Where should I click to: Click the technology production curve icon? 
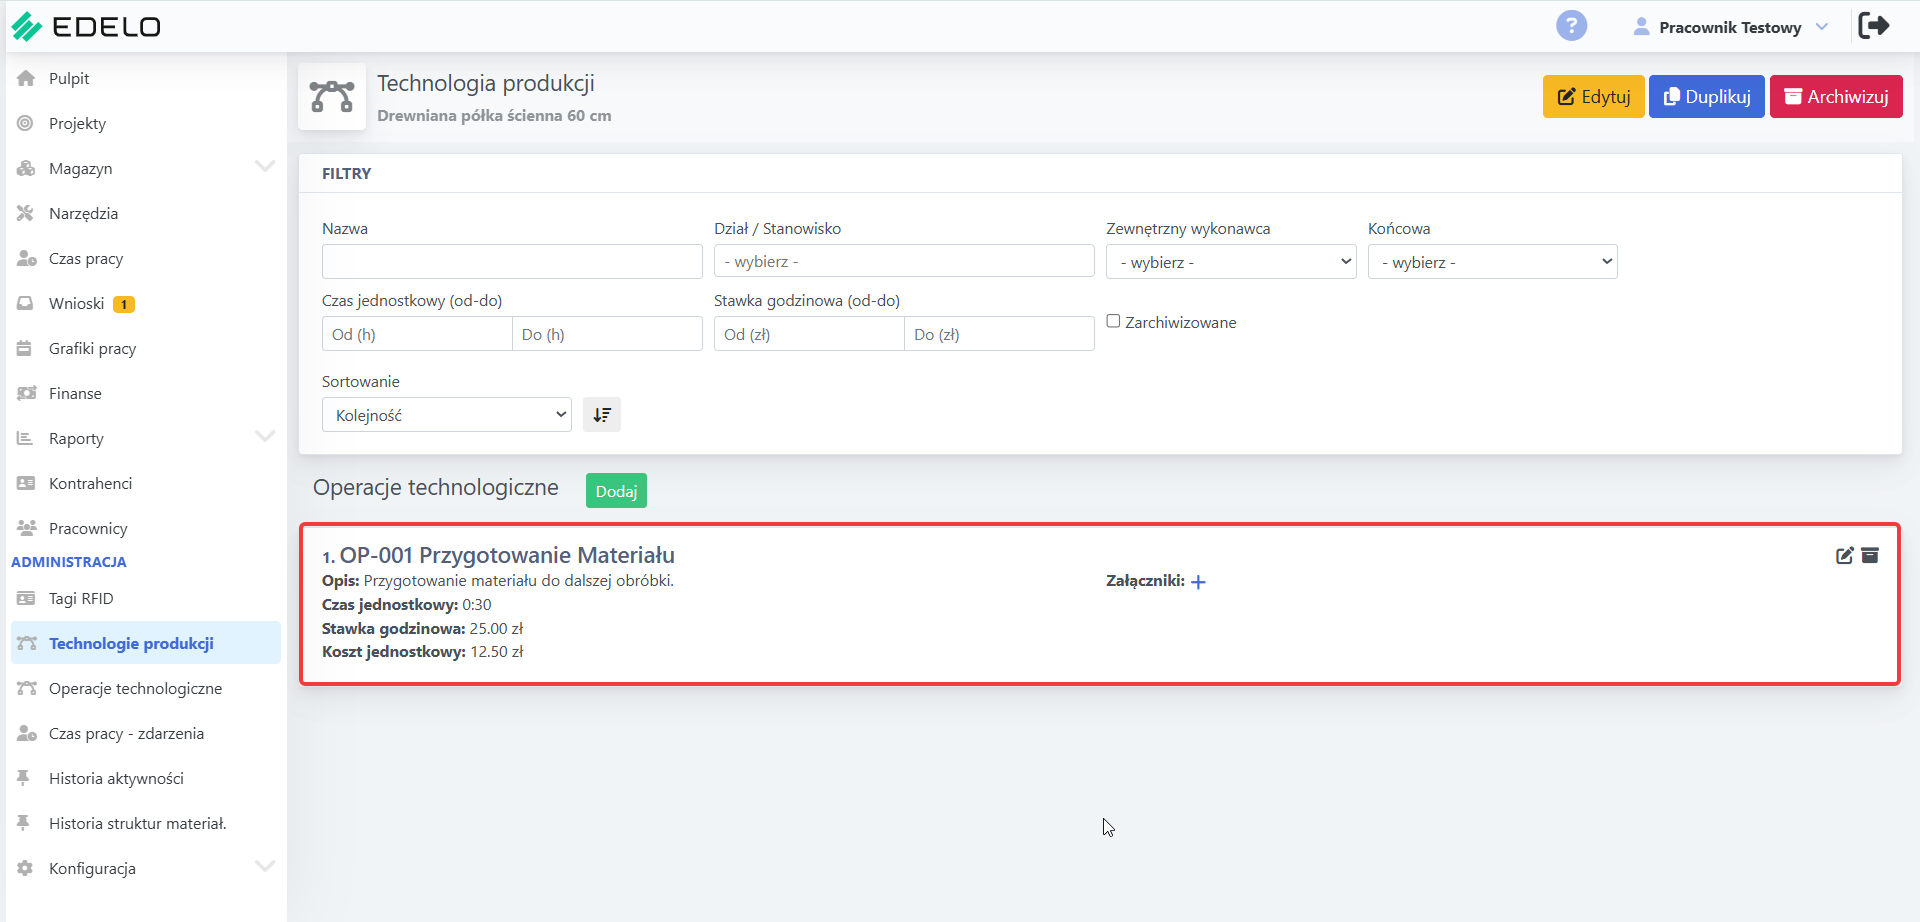pyautogui.click(x=332, y=97)
